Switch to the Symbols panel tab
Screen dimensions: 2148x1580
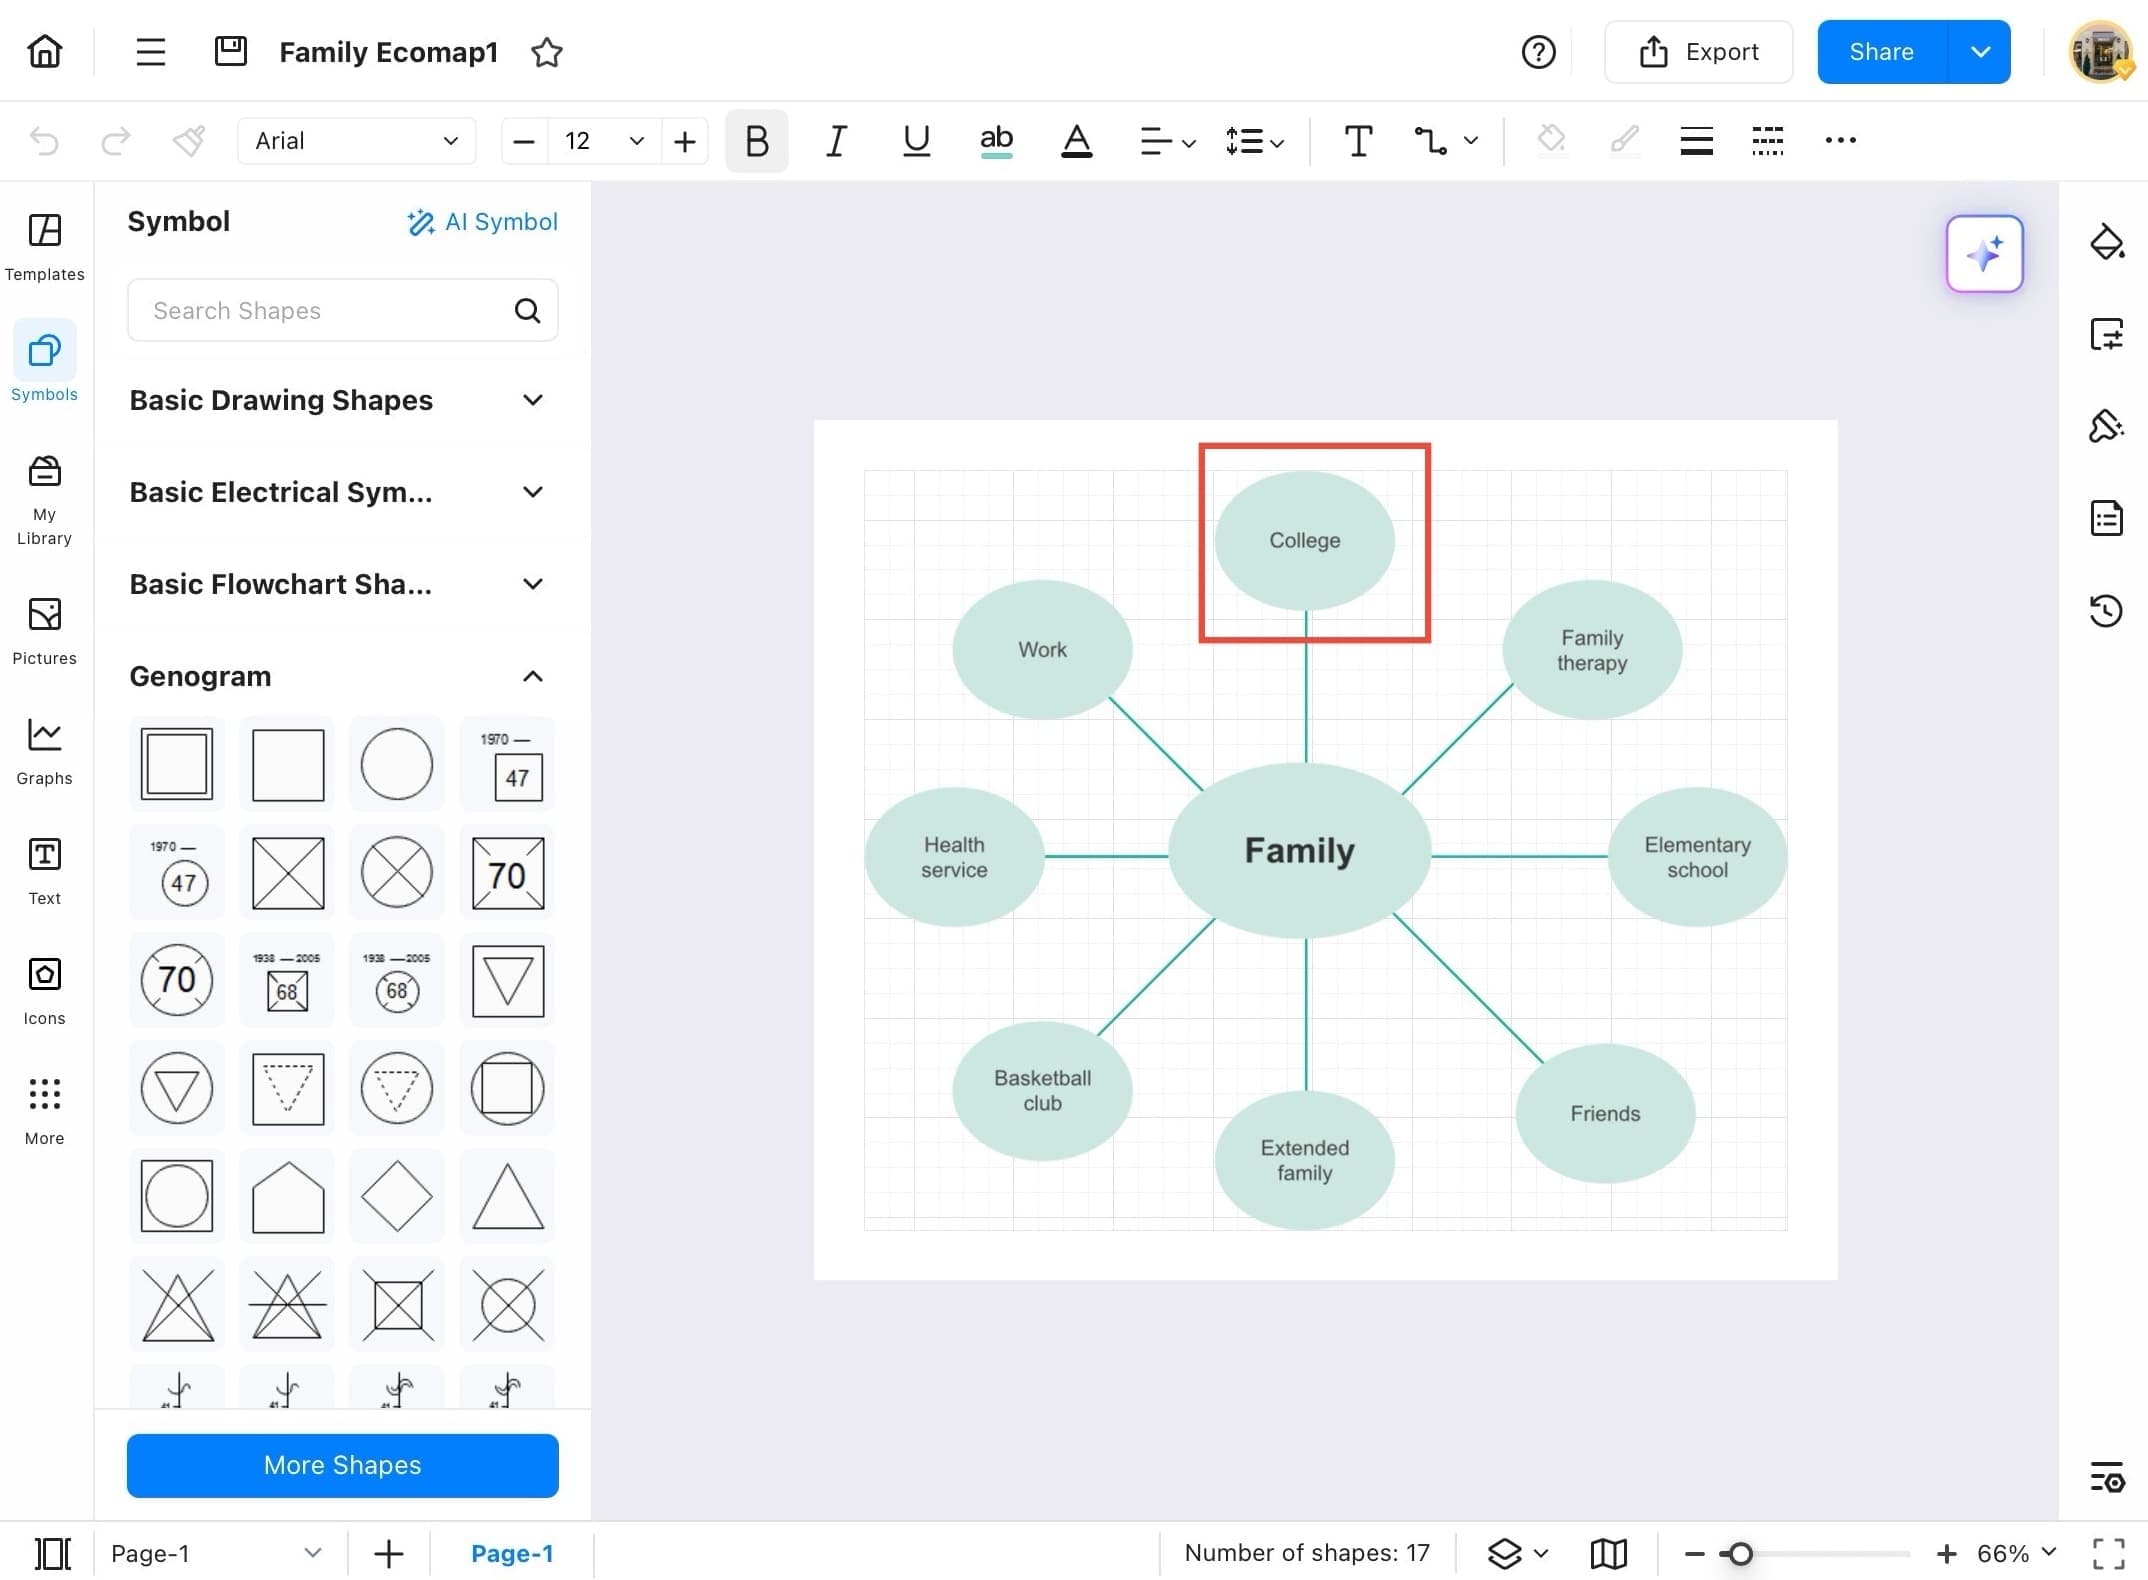pos(44,364)
